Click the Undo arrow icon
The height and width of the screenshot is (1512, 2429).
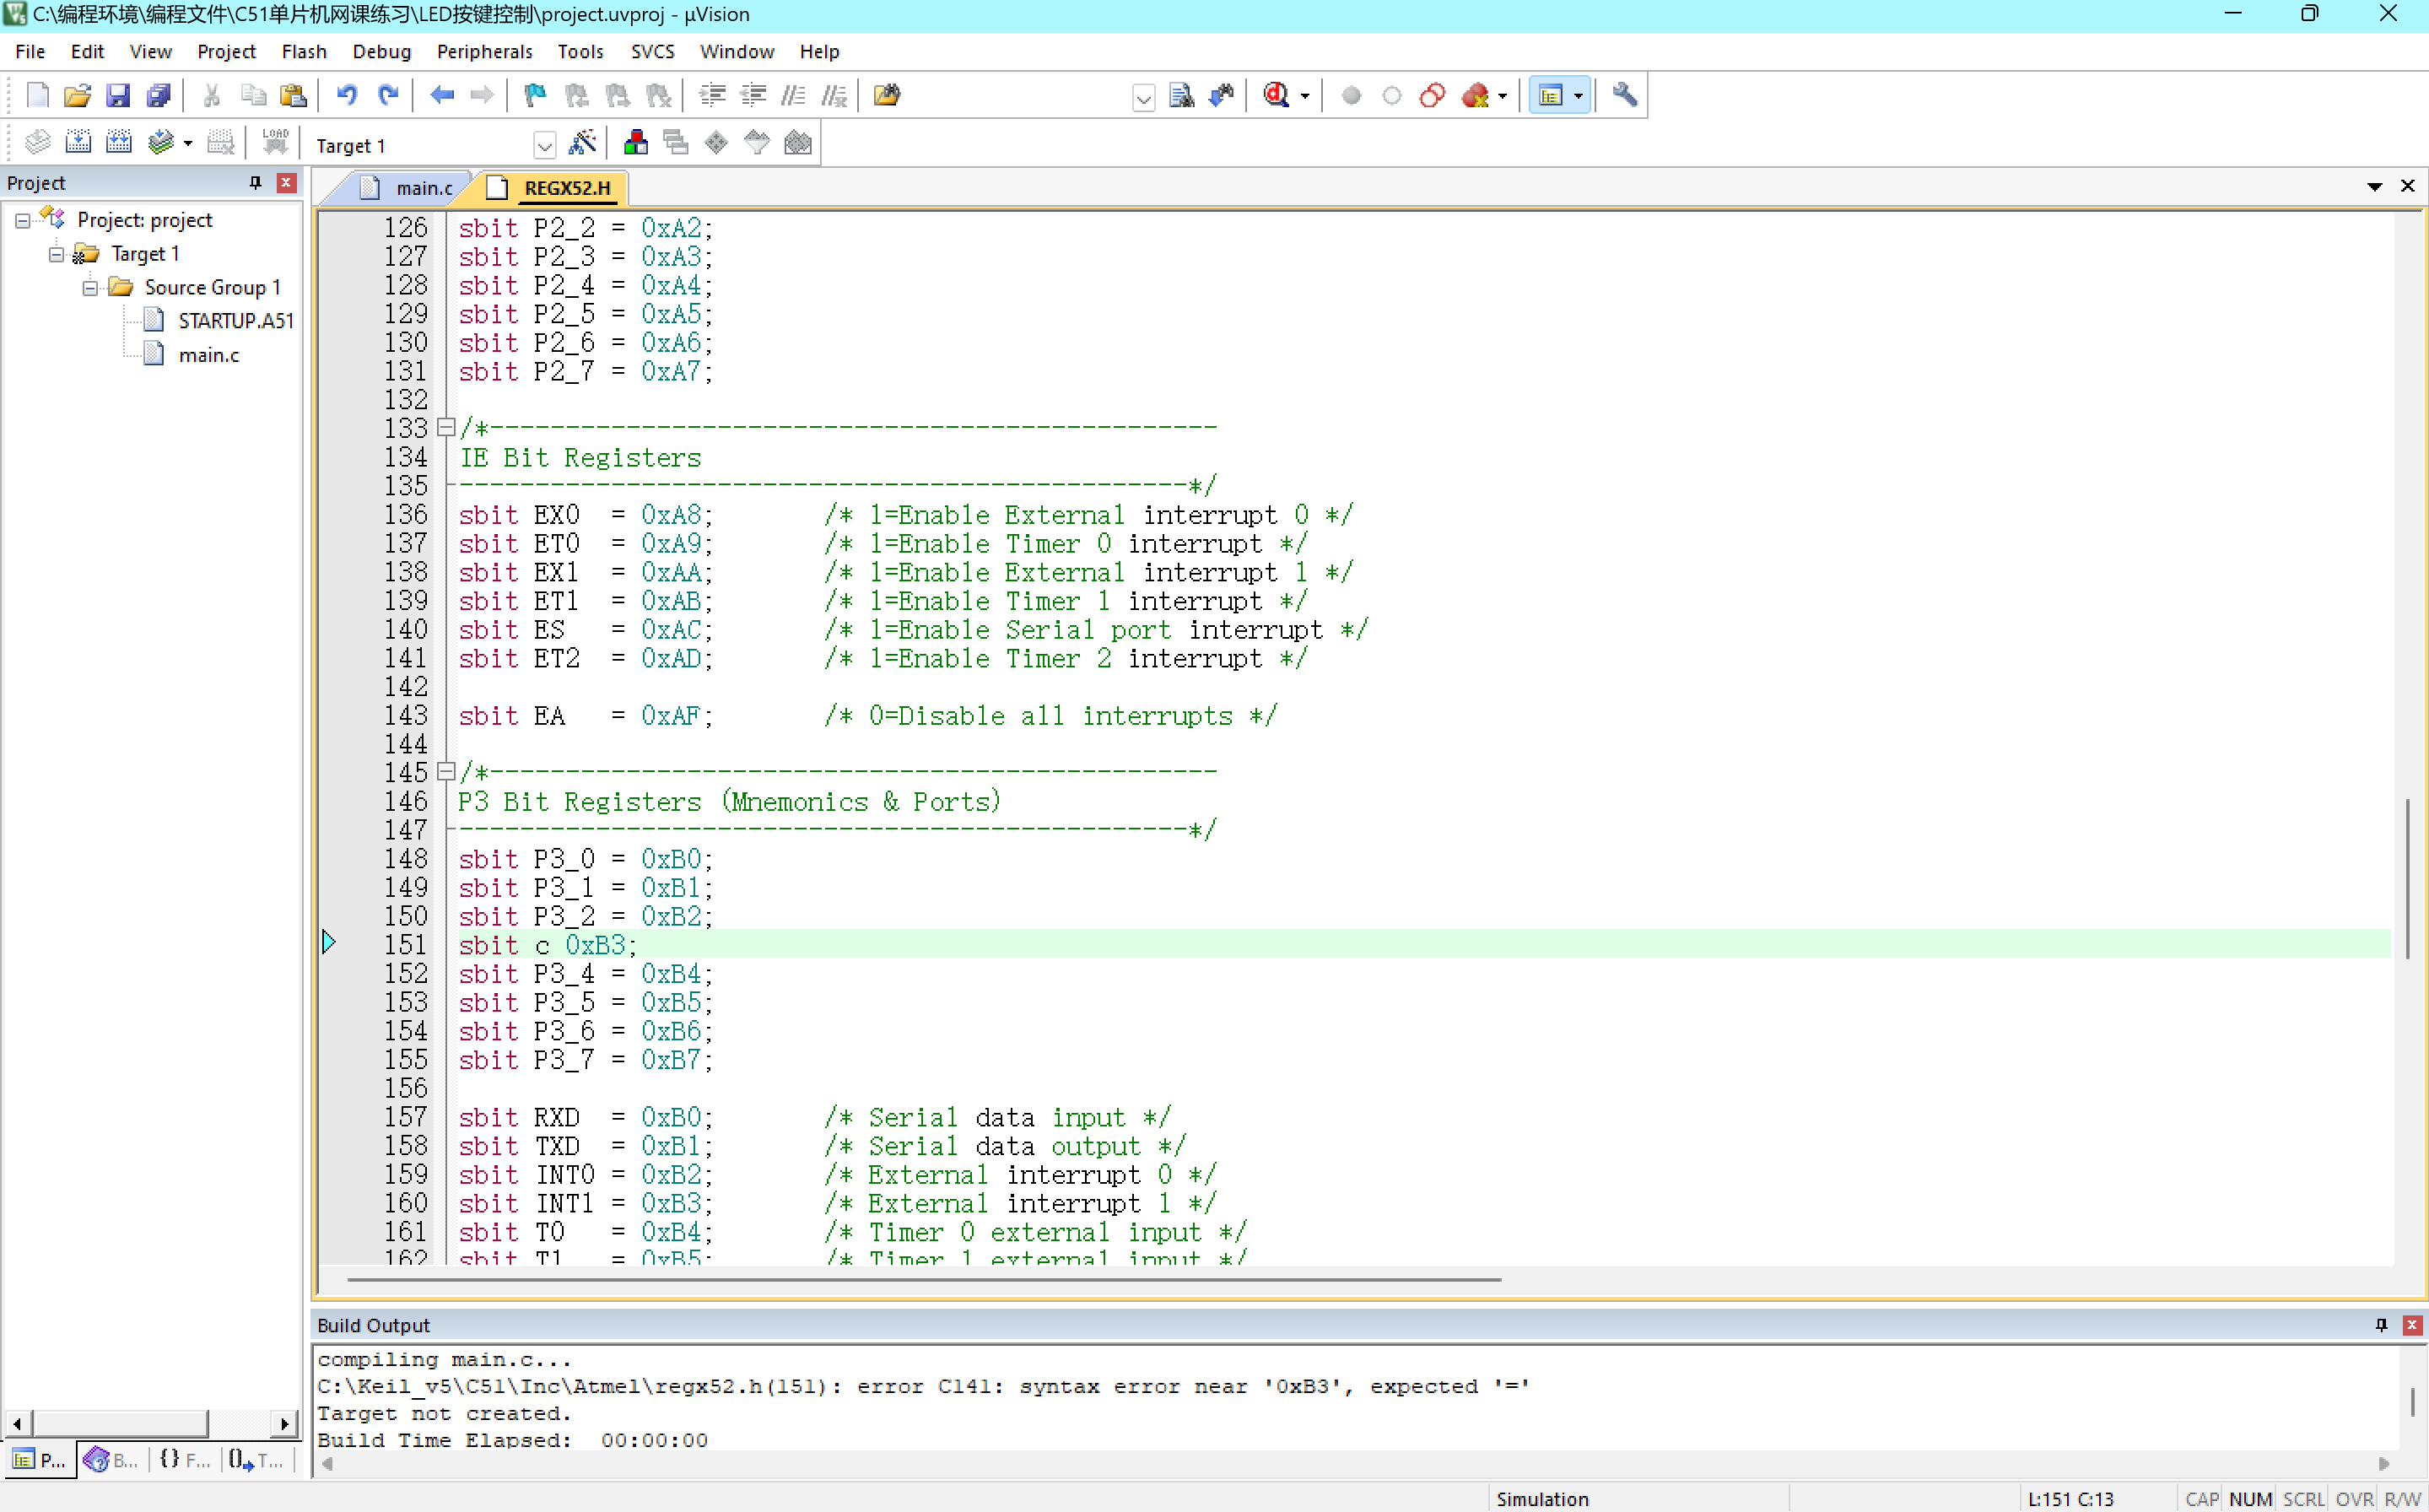click(346, 95)
